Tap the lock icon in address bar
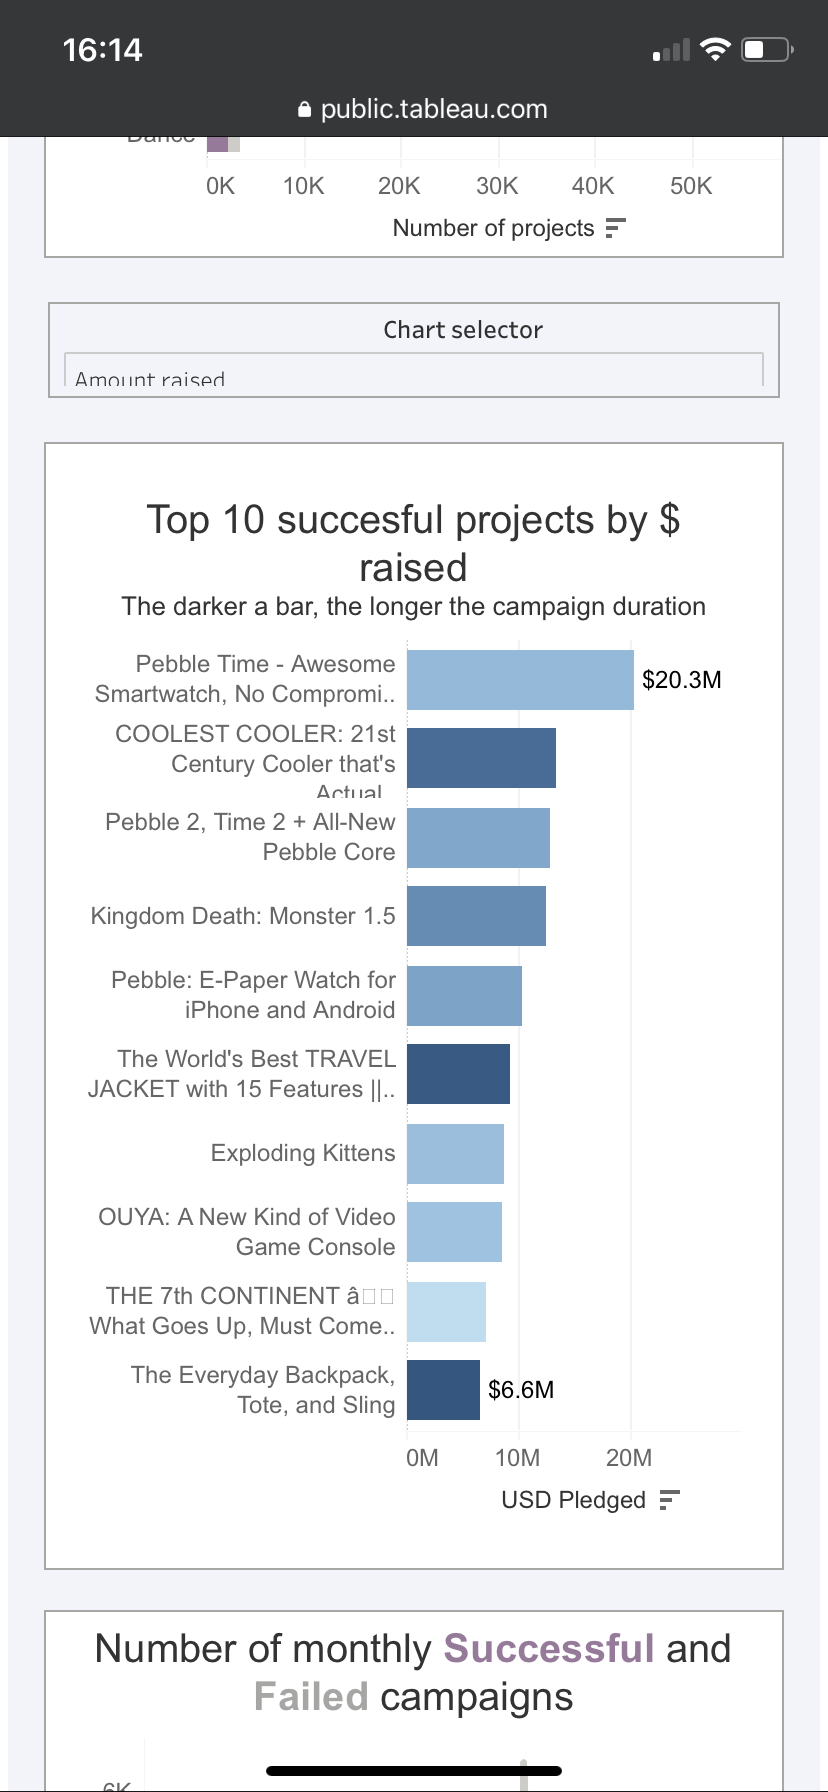 click(x=305, y=110)
